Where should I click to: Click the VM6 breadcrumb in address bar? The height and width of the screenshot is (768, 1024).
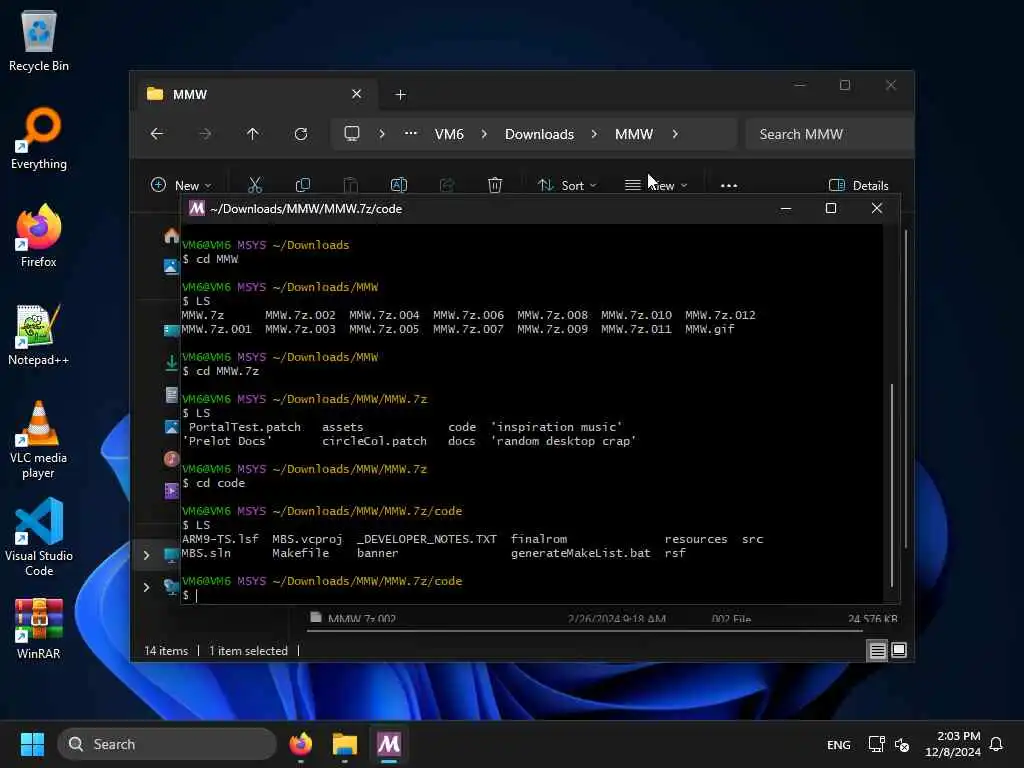click(449, 134)
